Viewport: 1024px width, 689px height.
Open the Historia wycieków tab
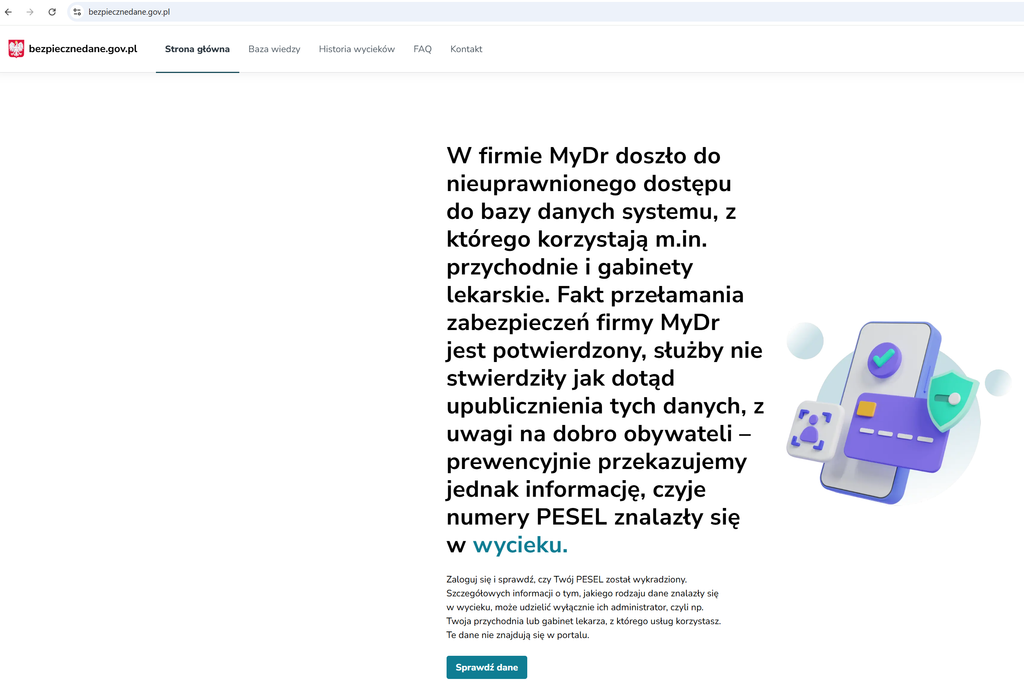[357, 49]
